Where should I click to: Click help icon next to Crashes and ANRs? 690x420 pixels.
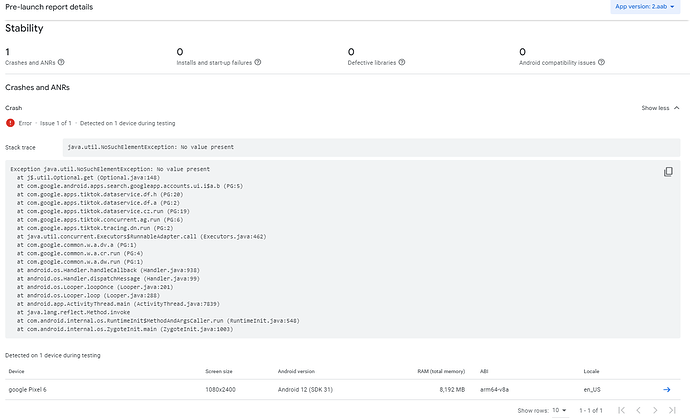tap(67, 62)
